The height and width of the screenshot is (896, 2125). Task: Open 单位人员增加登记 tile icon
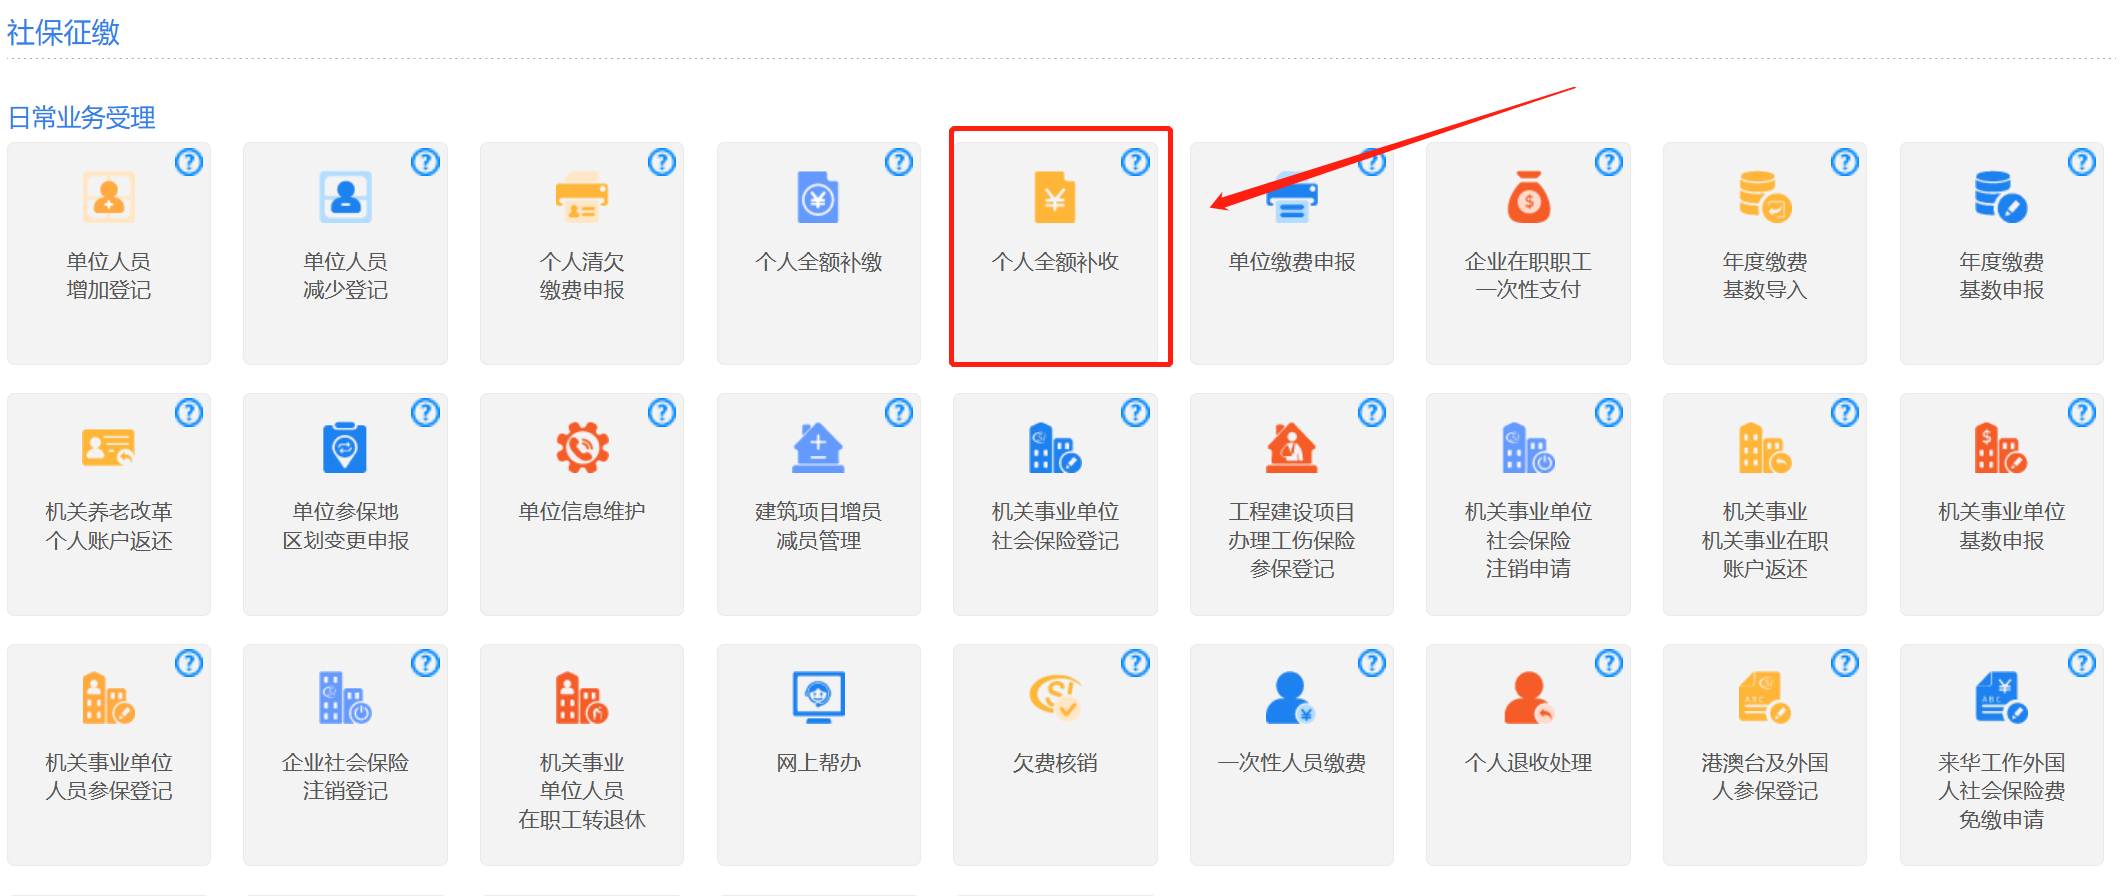tap(108, 197)
